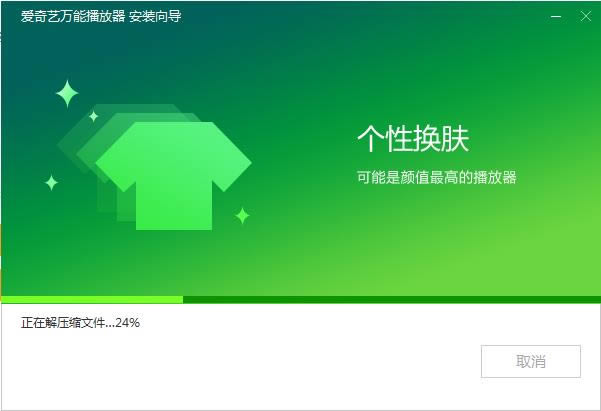This screenshot has height=411, width=601.
Task: Click the largest sparkle star above the shirts
Action: (67, 94)
